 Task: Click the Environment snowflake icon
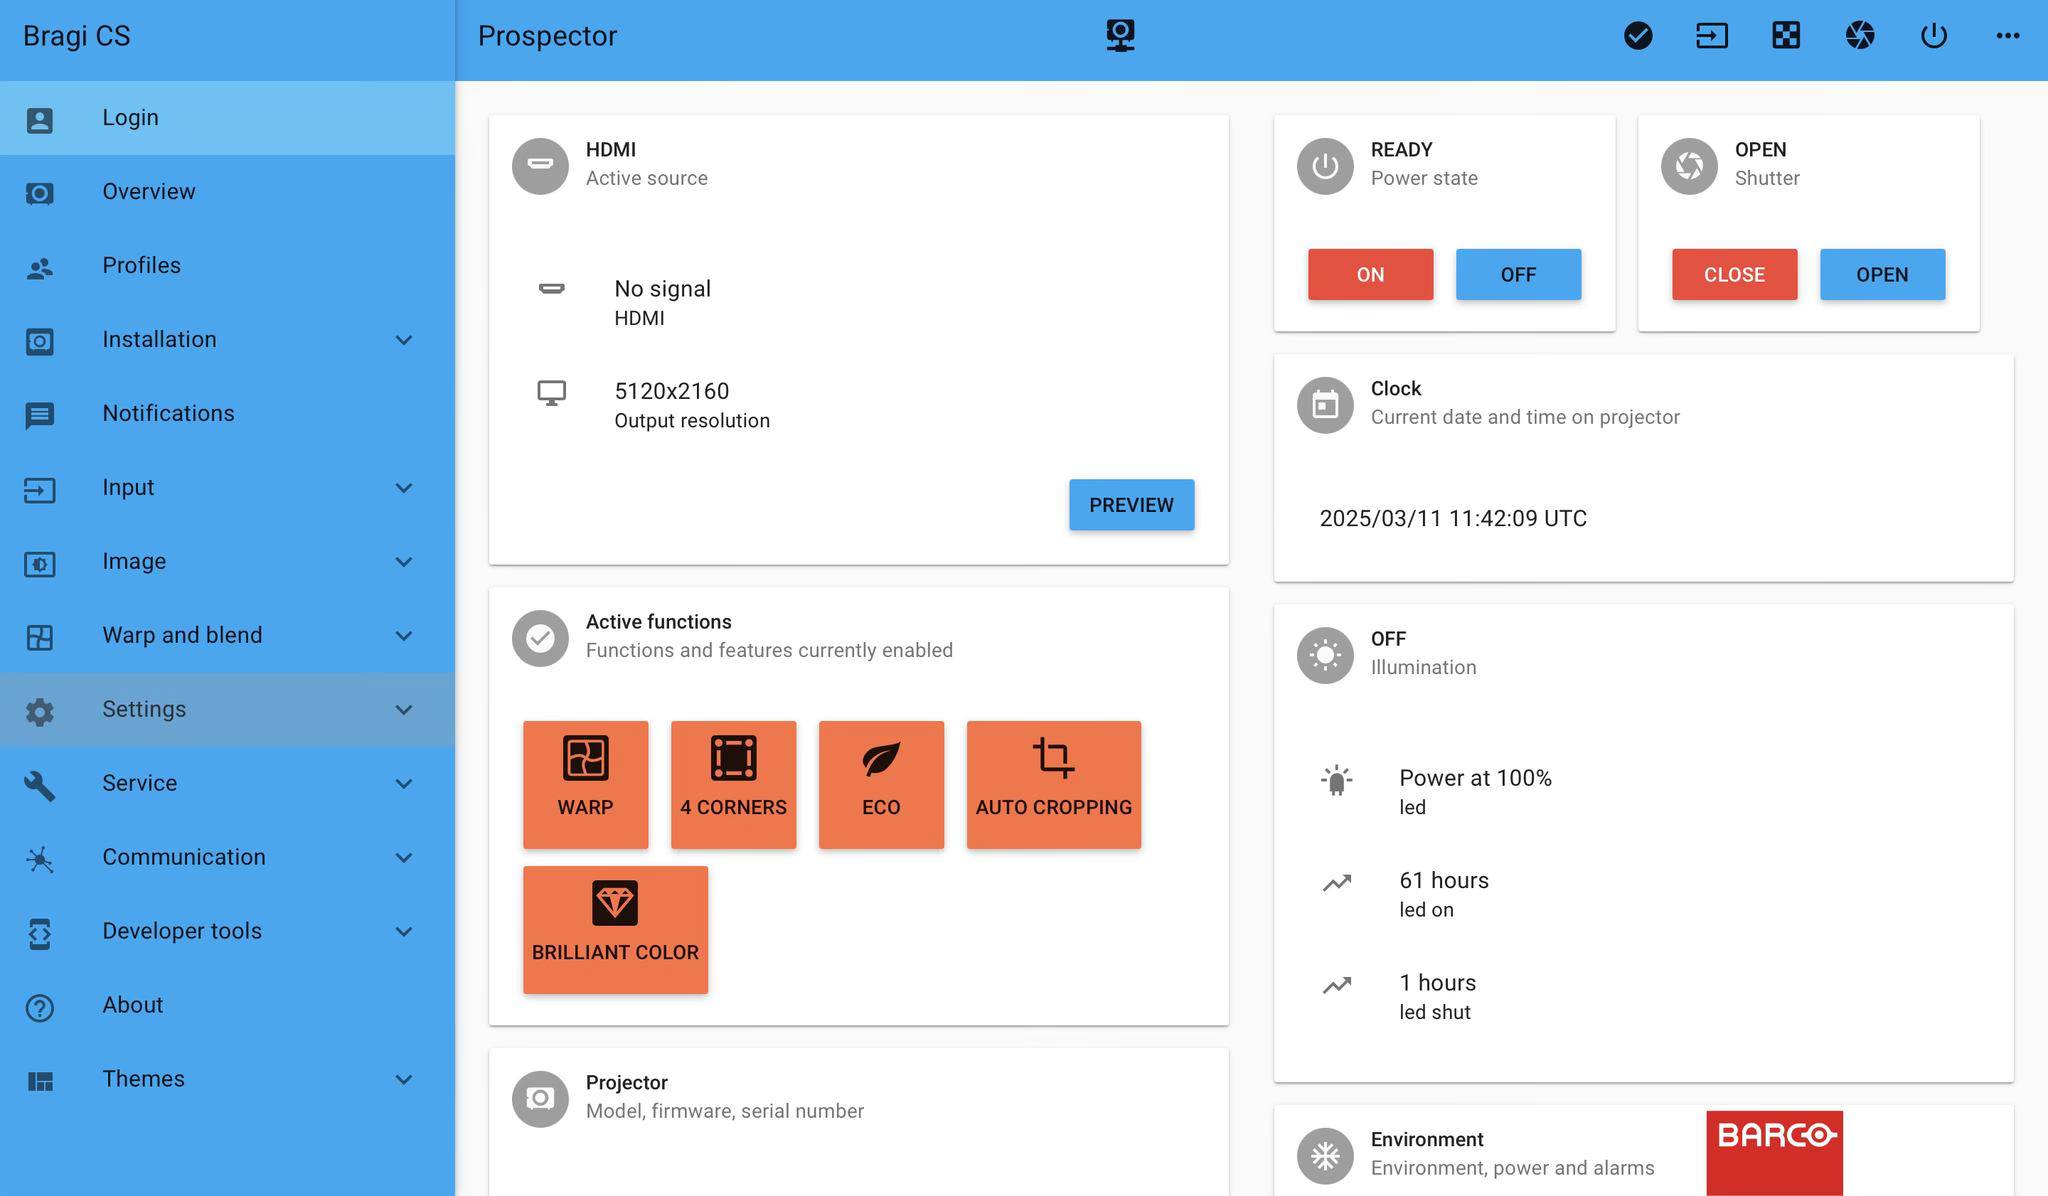click(1325, 1156)
